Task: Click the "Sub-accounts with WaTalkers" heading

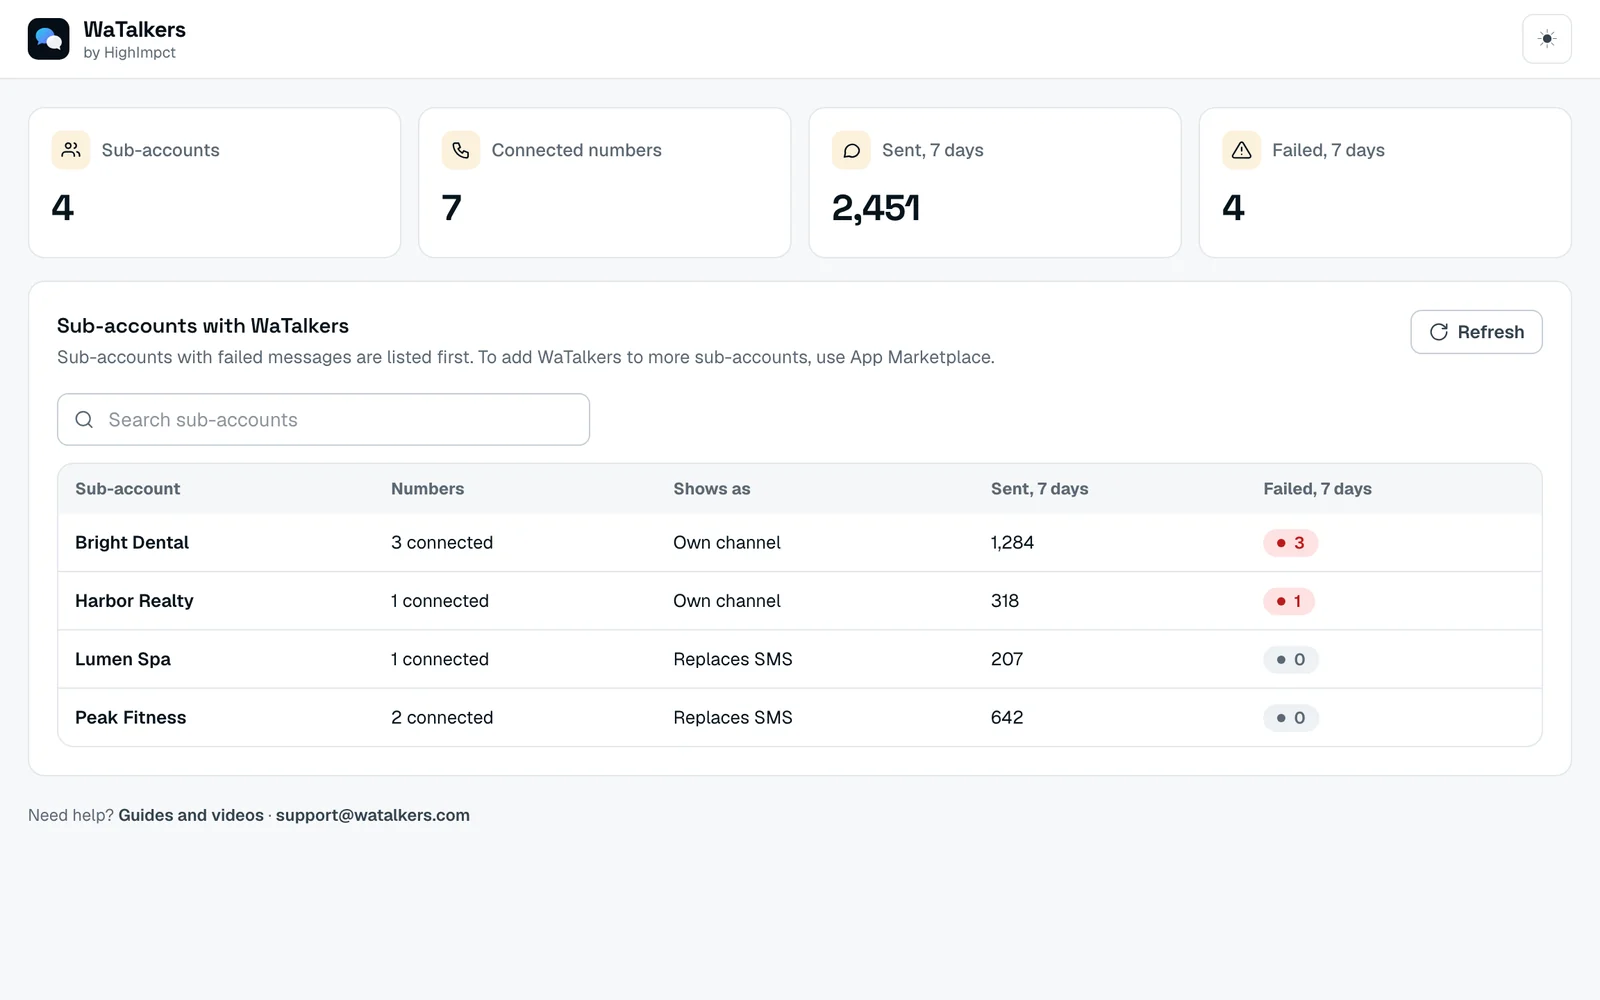Action: tap(203, 326)
